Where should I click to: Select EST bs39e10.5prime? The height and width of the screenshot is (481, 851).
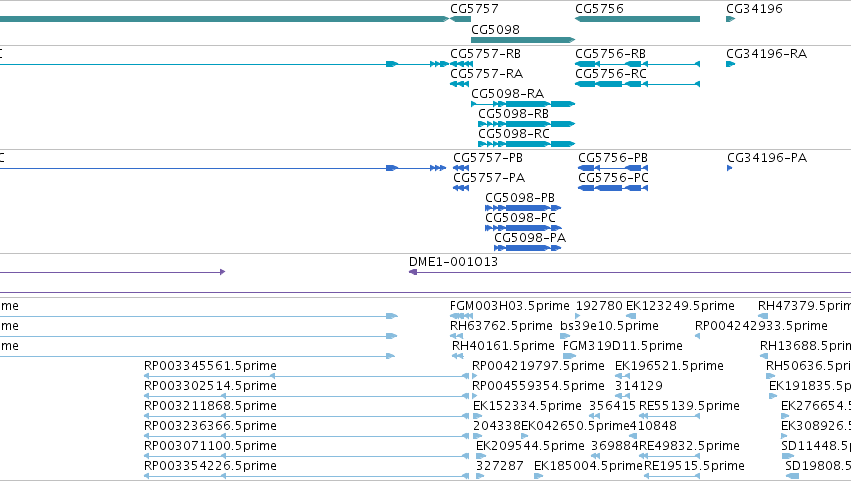[609, 326]
